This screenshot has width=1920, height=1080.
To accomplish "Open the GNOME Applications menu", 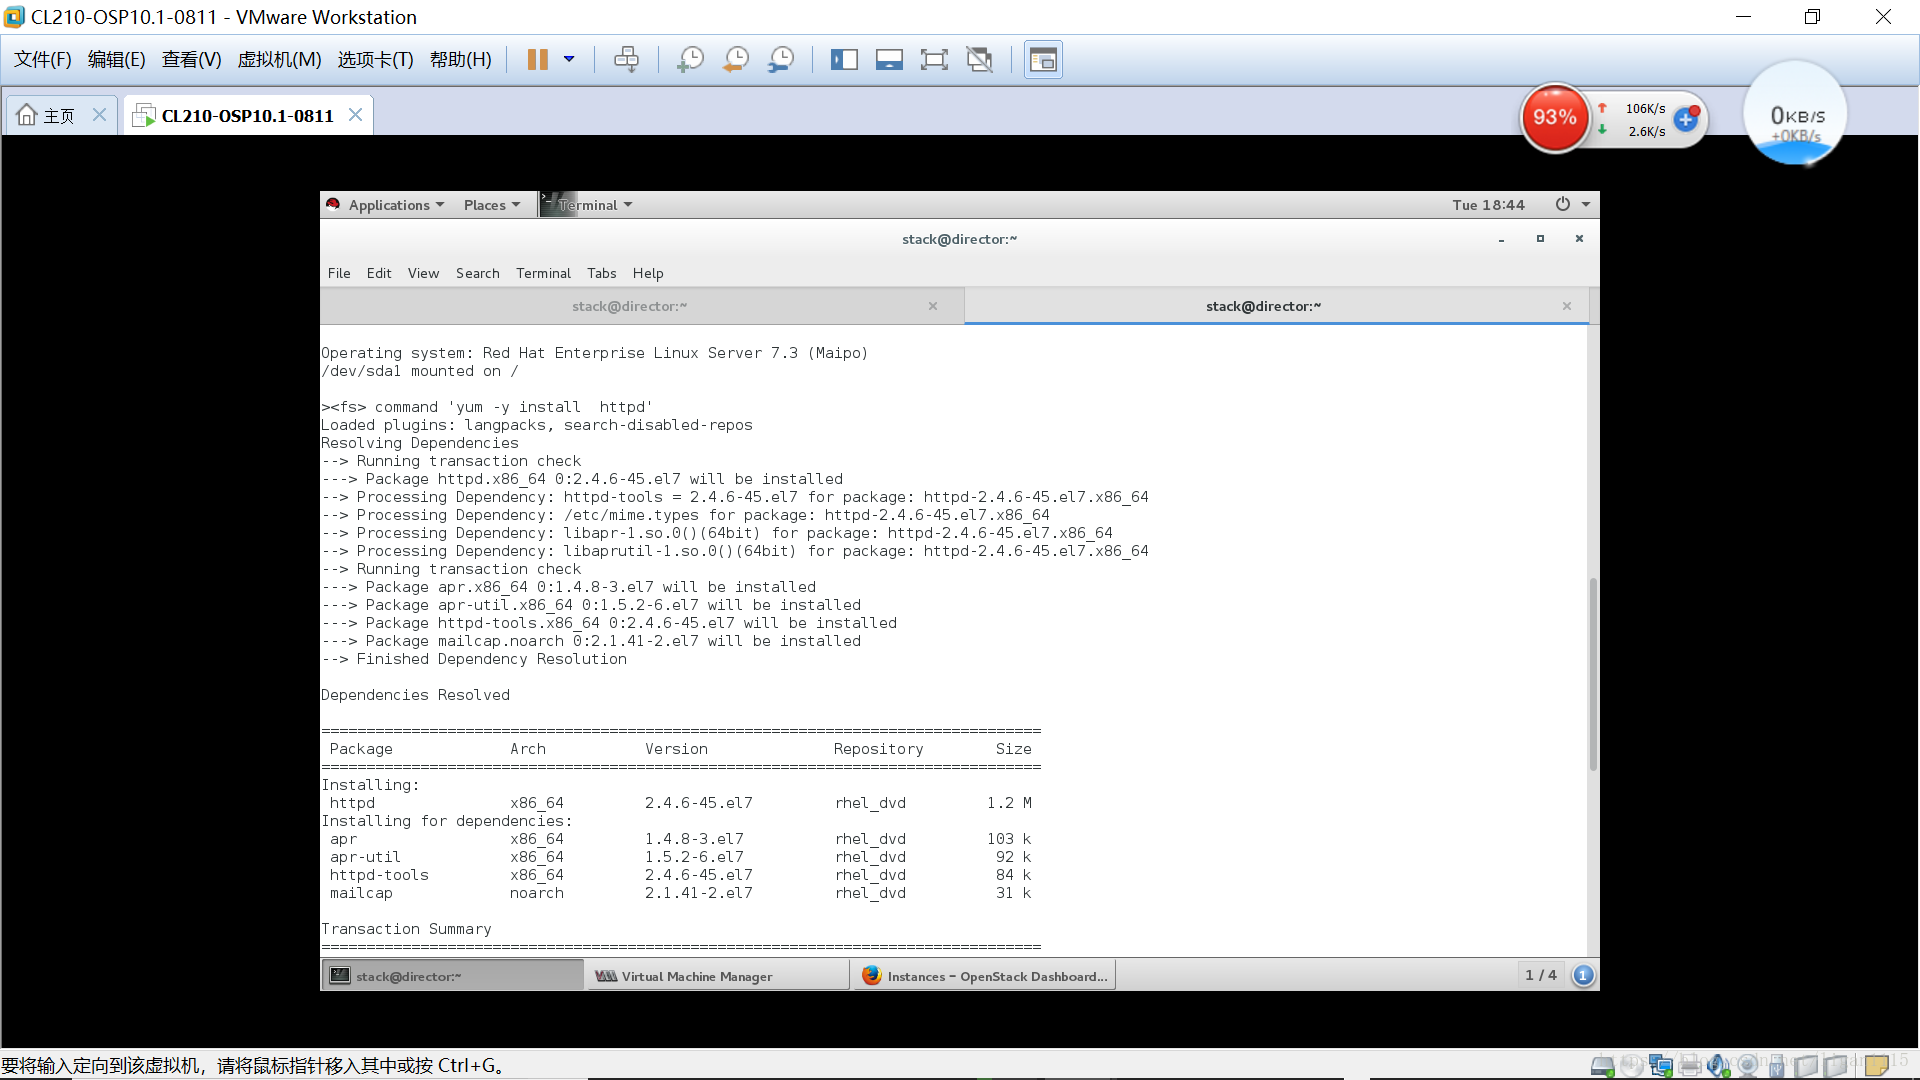I will pyautogui.click(x=396, y=205).
